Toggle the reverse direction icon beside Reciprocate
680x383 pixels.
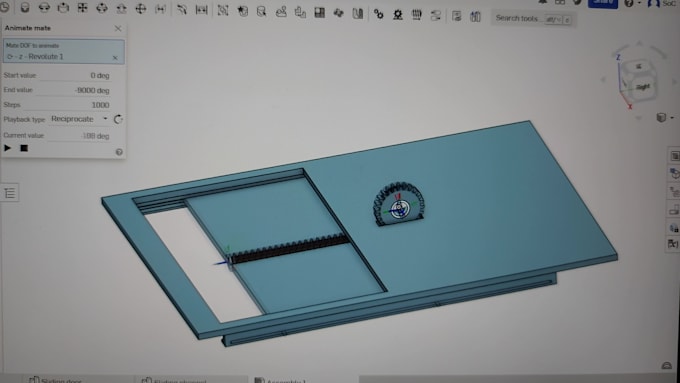click(118, 119)
